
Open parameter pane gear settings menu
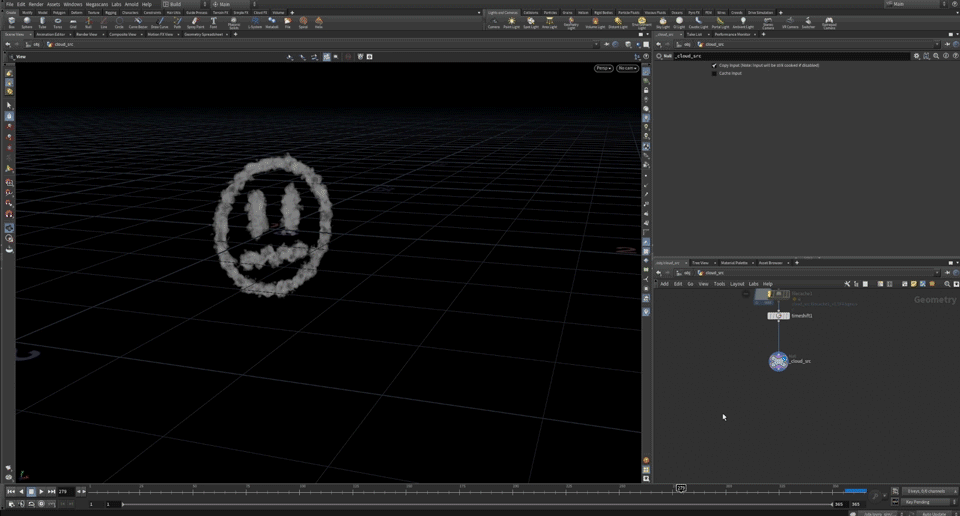click(x=917, y=56)
